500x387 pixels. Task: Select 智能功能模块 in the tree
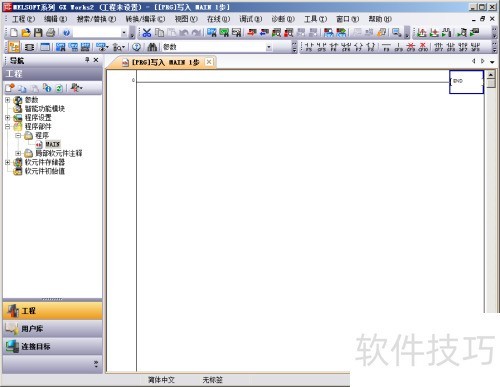click(45, 109)
